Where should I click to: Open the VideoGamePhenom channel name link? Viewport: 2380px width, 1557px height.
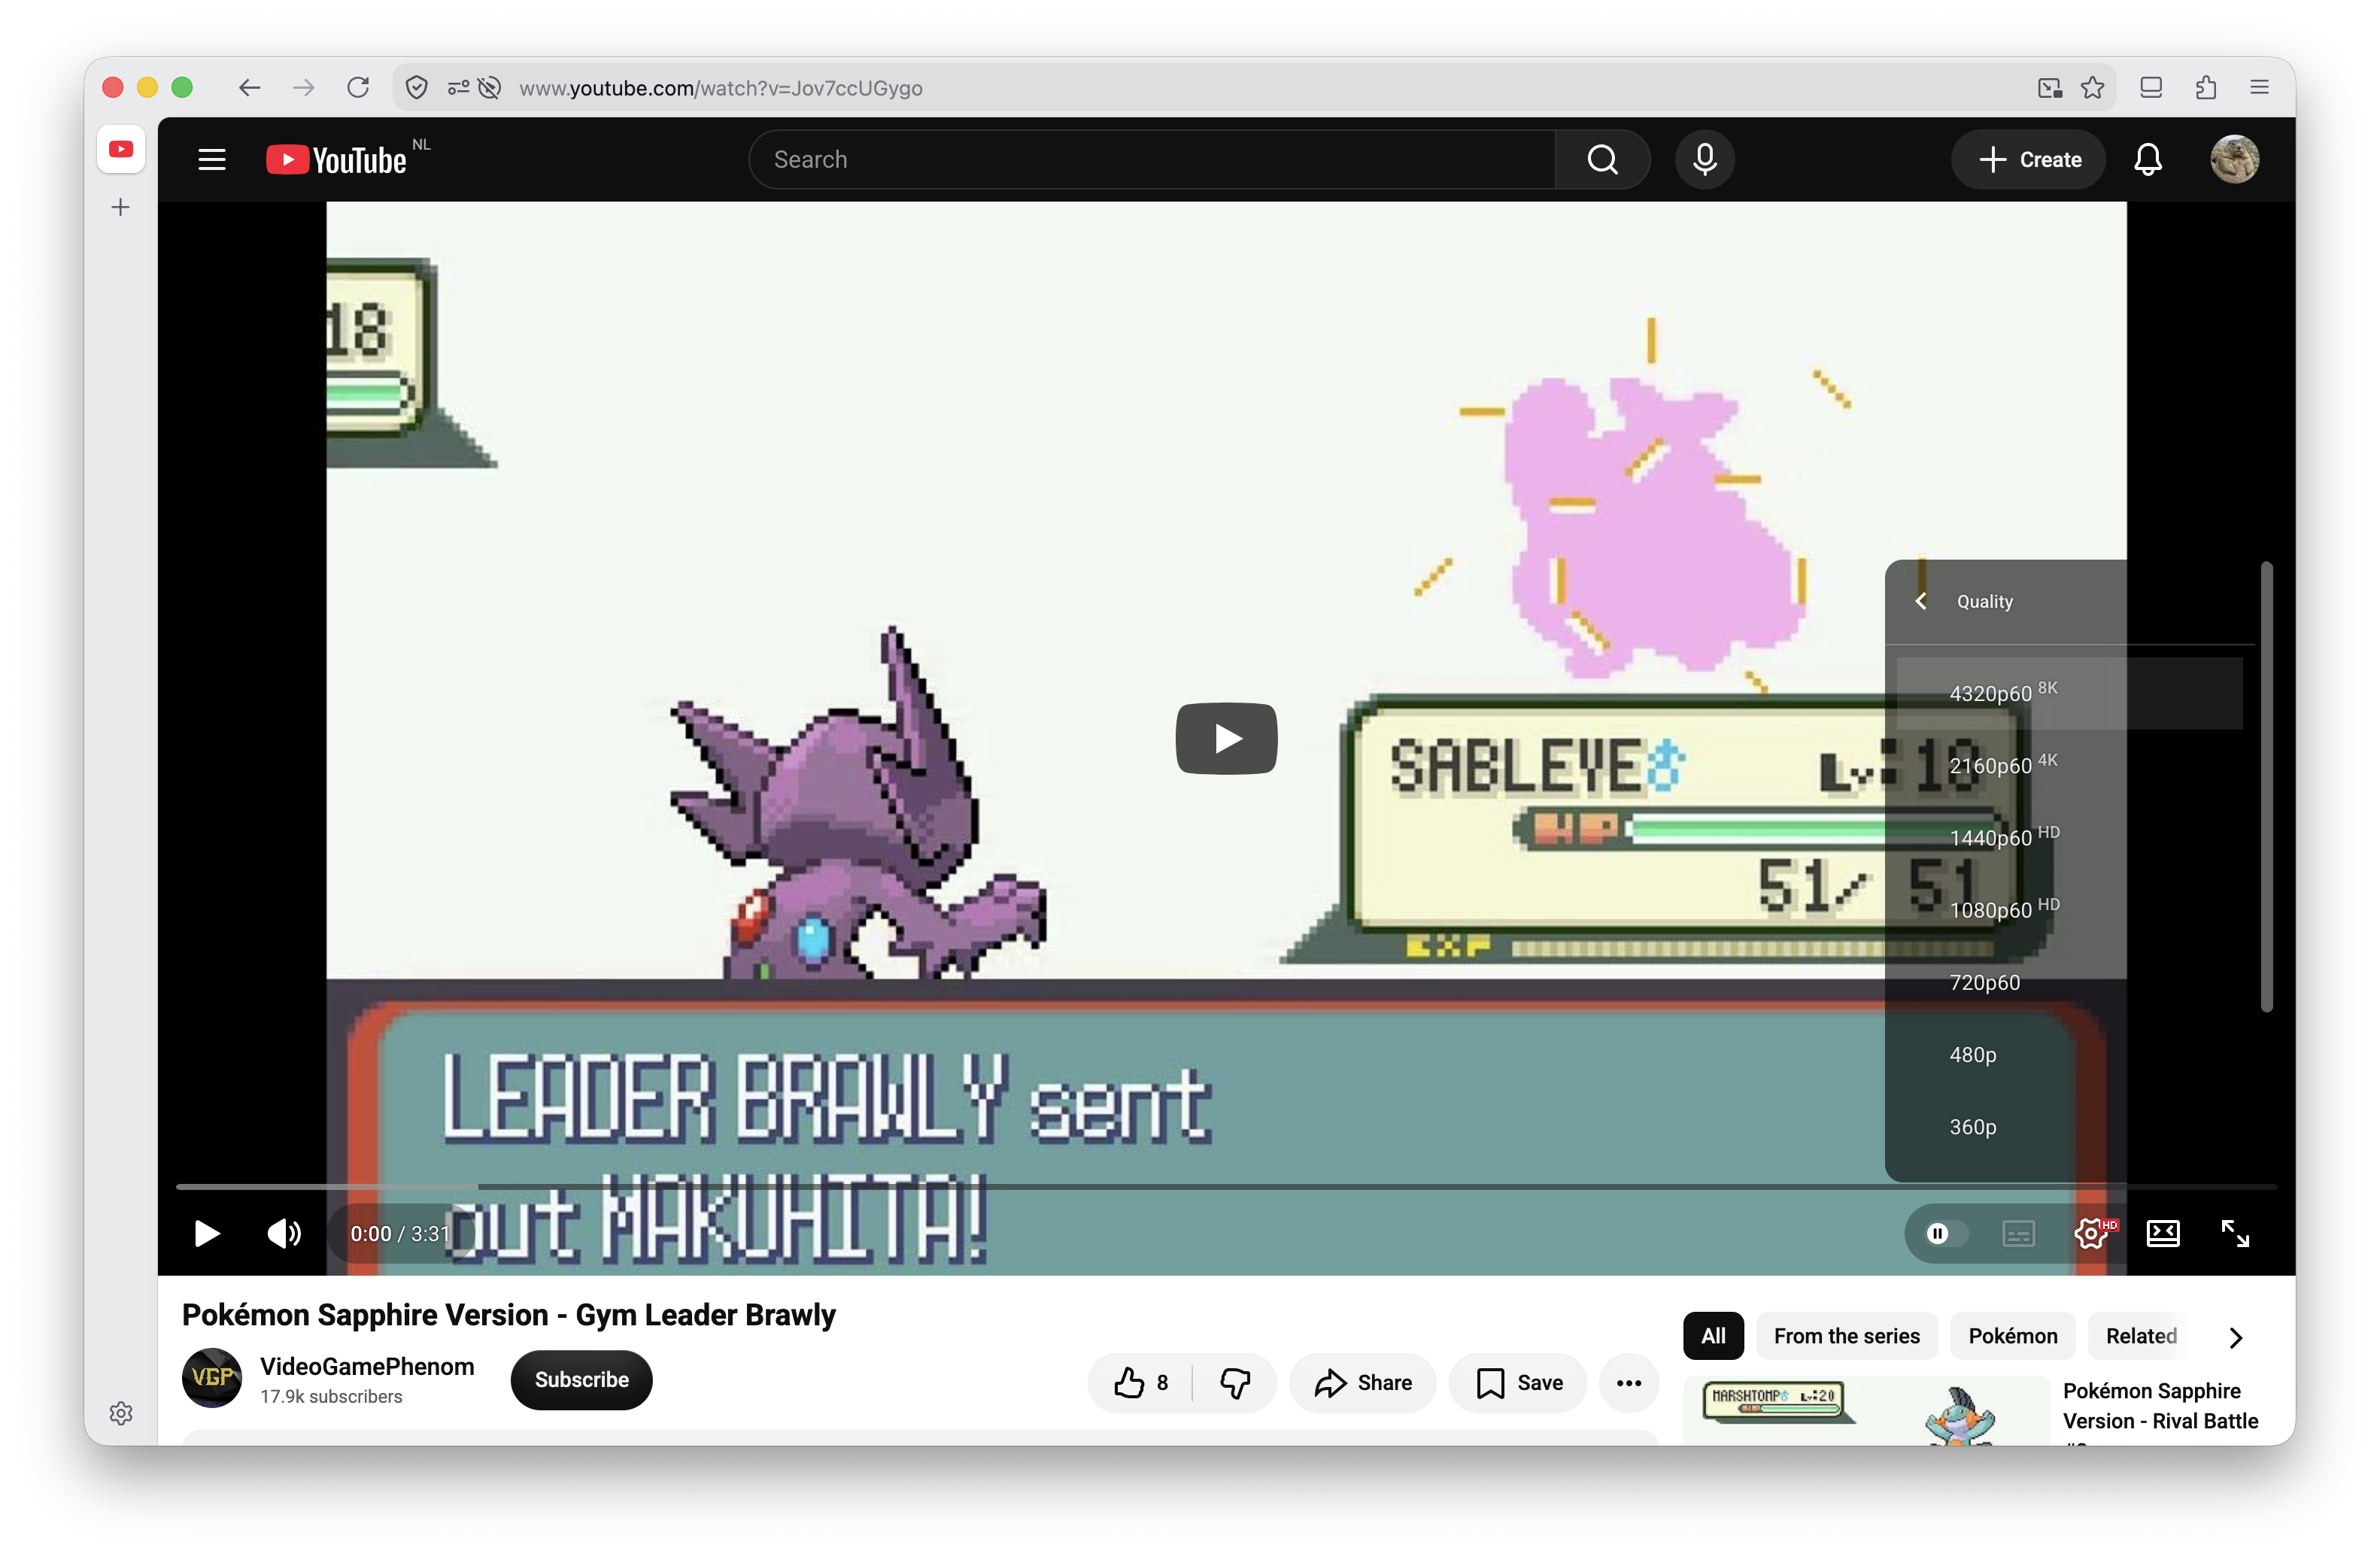[367, 1366]
